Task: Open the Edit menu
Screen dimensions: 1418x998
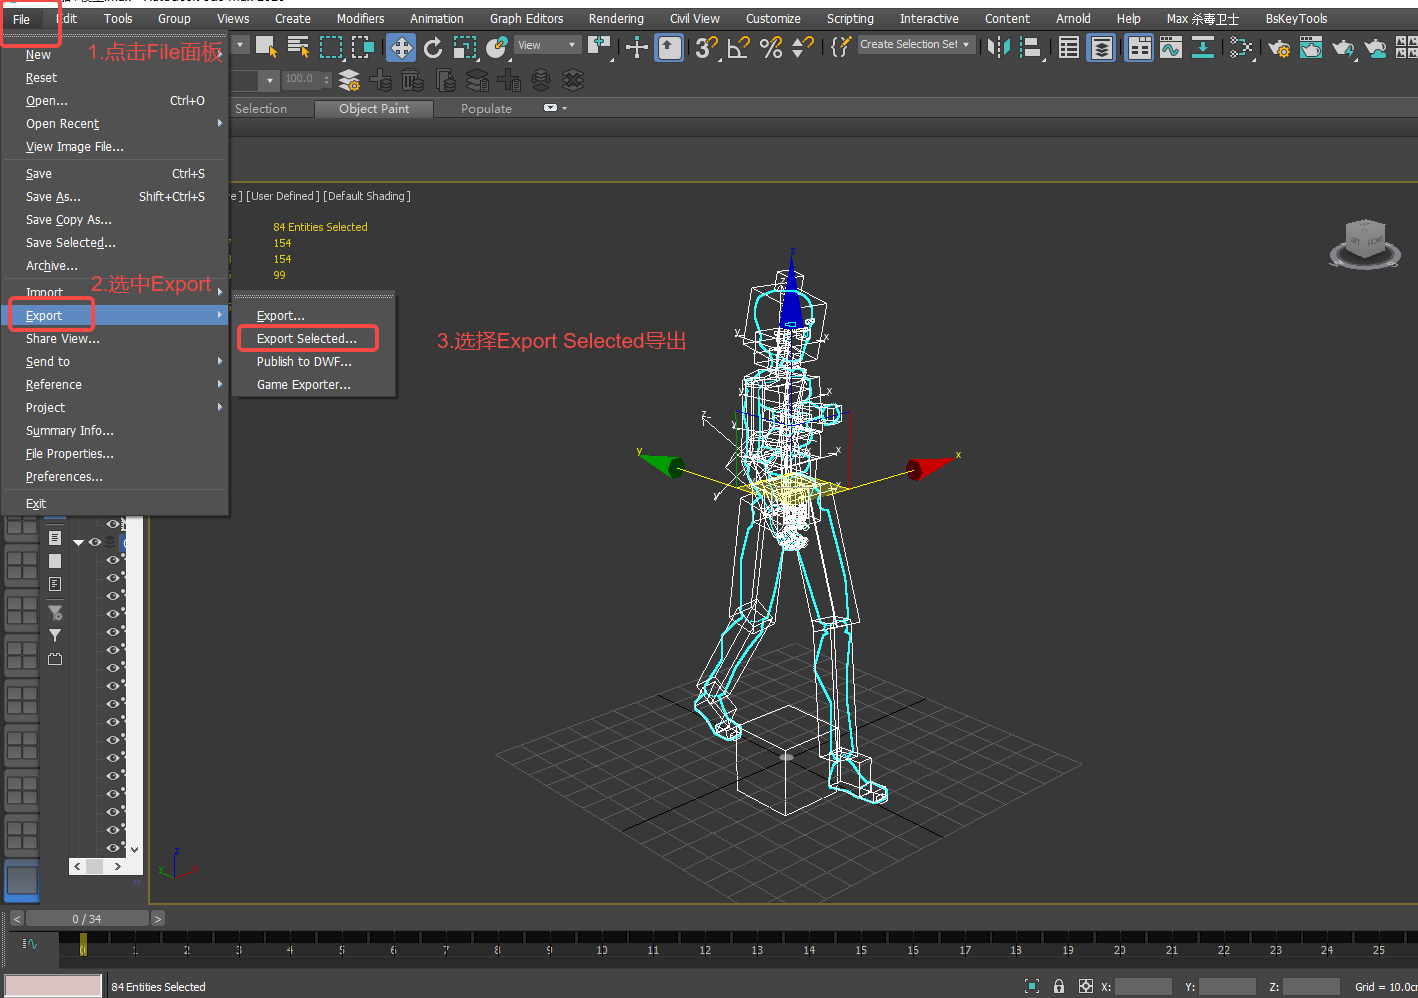Action: tap(67, 18)
